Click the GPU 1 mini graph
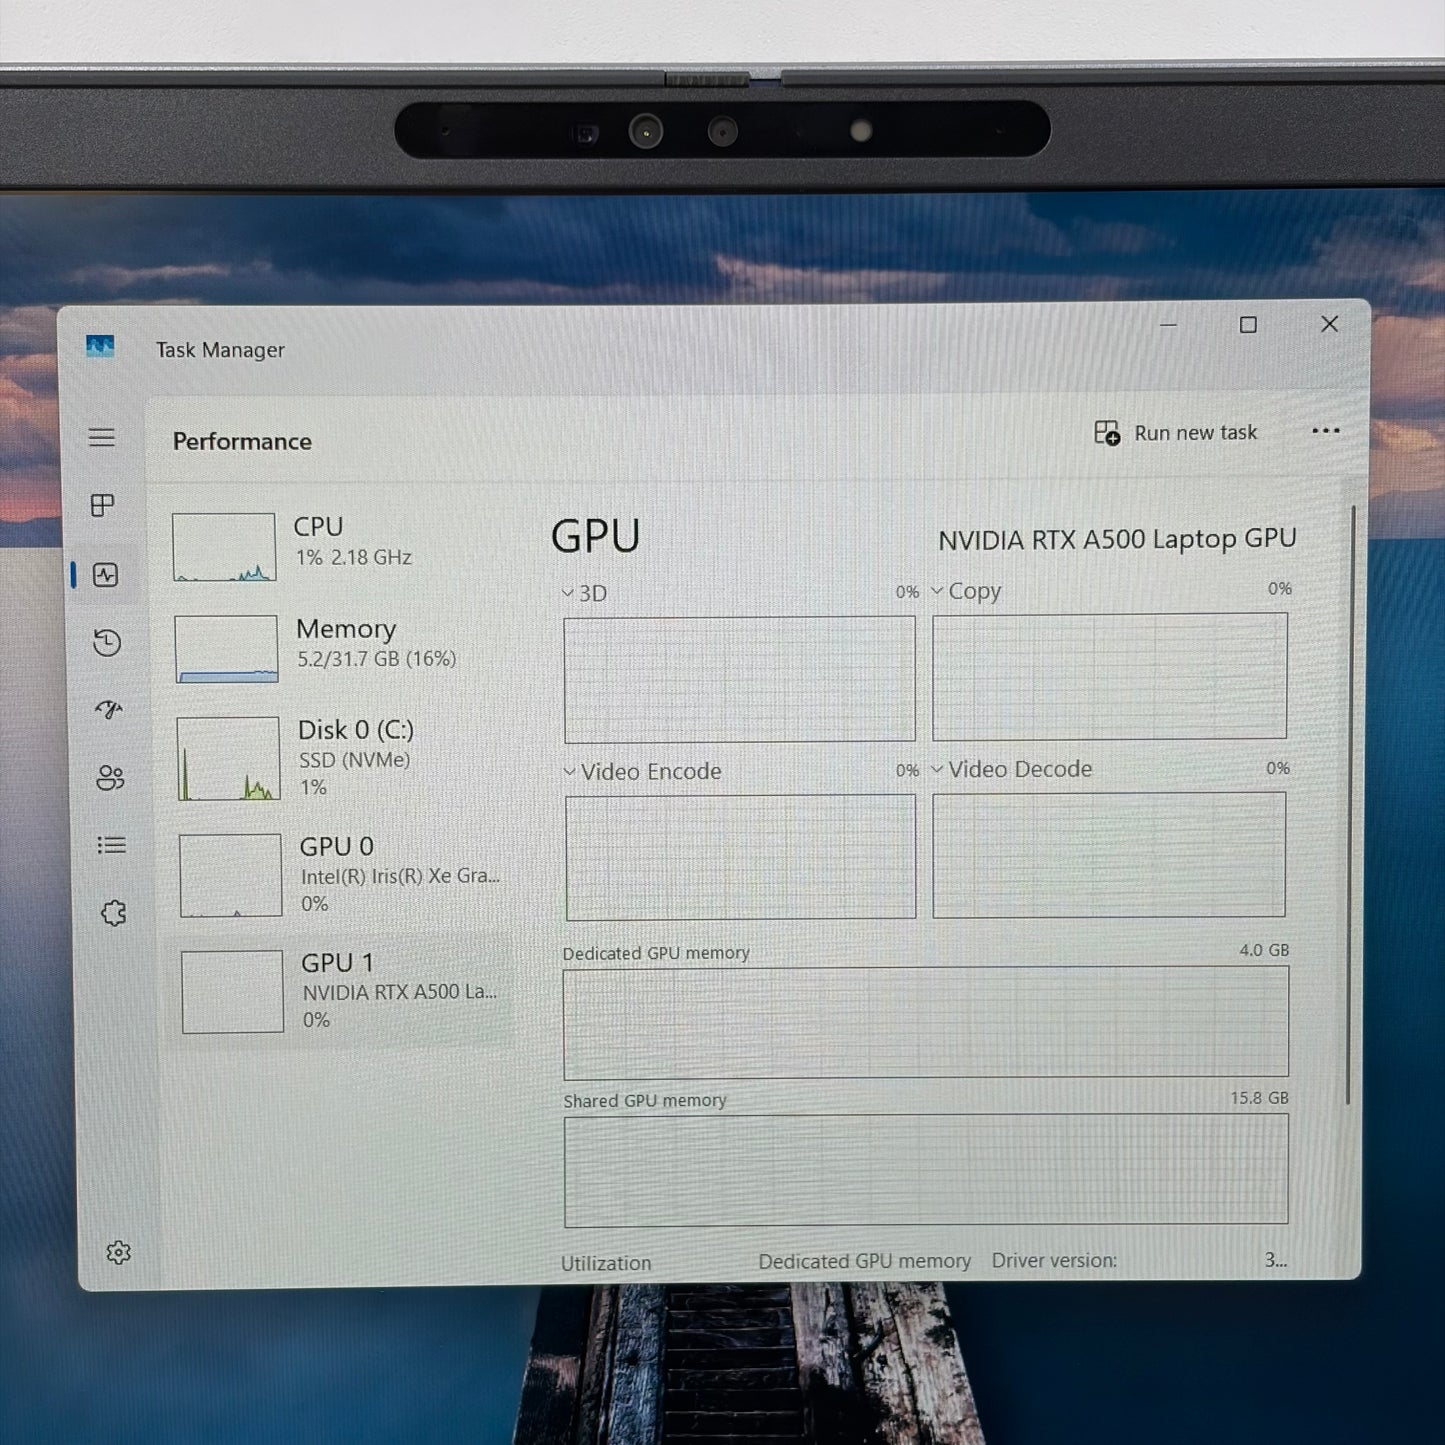The width and height of the screenshot is (1445, 1445). (233, 991)
